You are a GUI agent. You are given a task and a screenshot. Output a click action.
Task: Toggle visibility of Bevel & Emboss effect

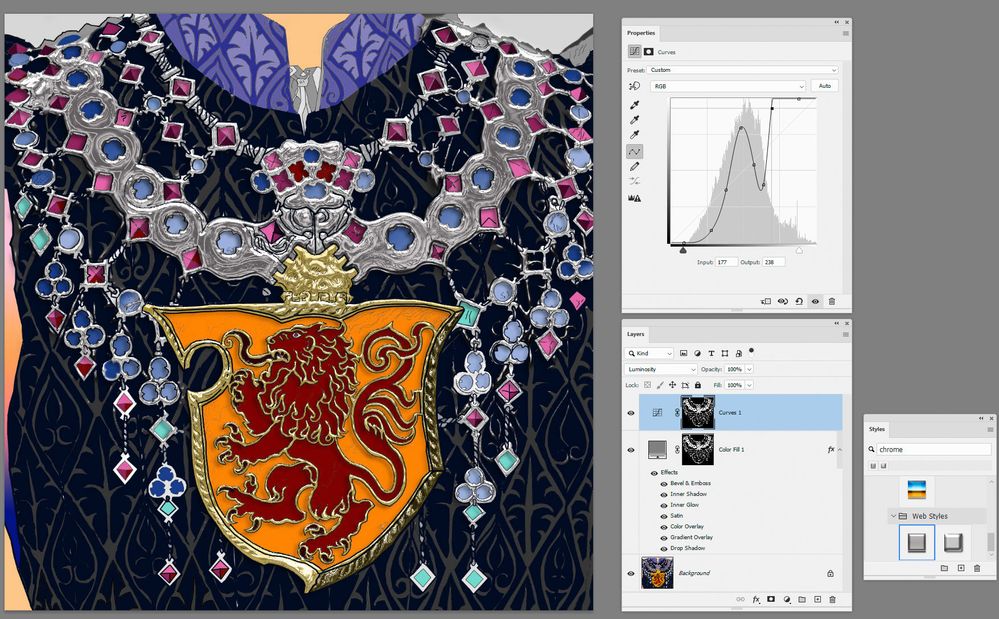(x=664, y=483)
